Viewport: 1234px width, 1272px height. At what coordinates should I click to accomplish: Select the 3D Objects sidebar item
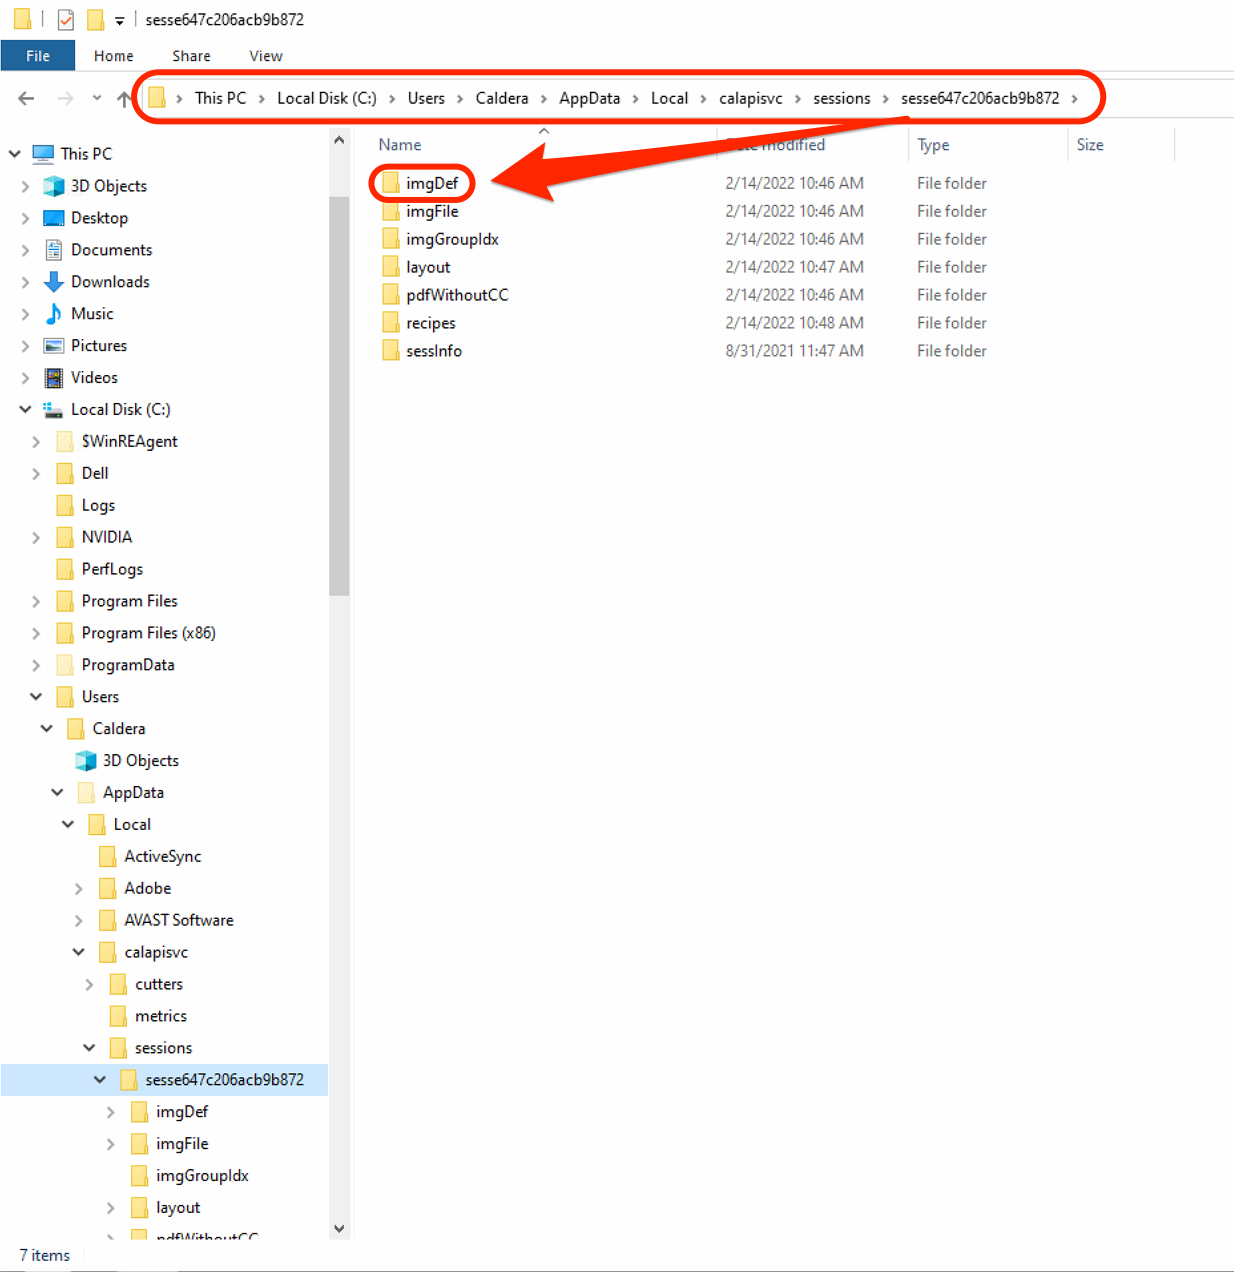108,185
